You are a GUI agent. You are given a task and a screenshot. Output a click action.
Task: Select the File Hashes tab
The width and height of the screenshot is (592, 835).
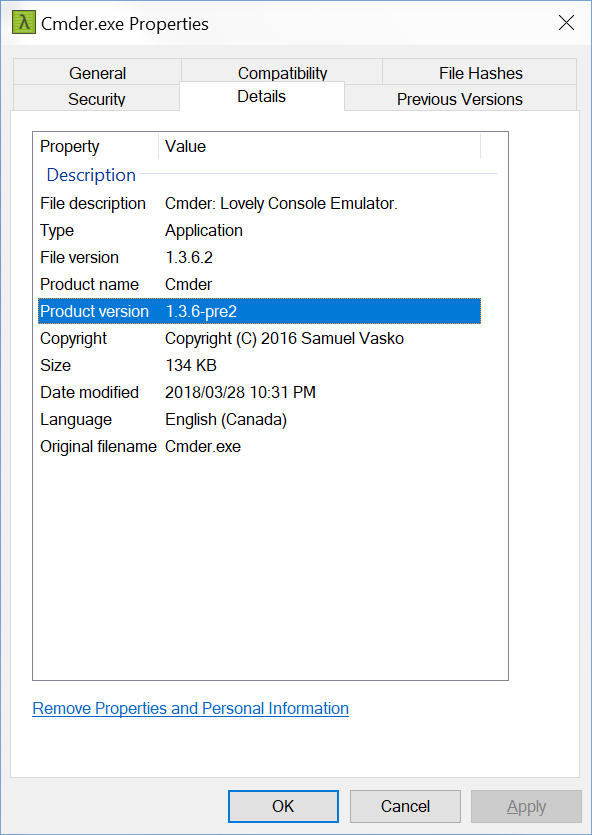pyautogui.click(x=480, y=72)
